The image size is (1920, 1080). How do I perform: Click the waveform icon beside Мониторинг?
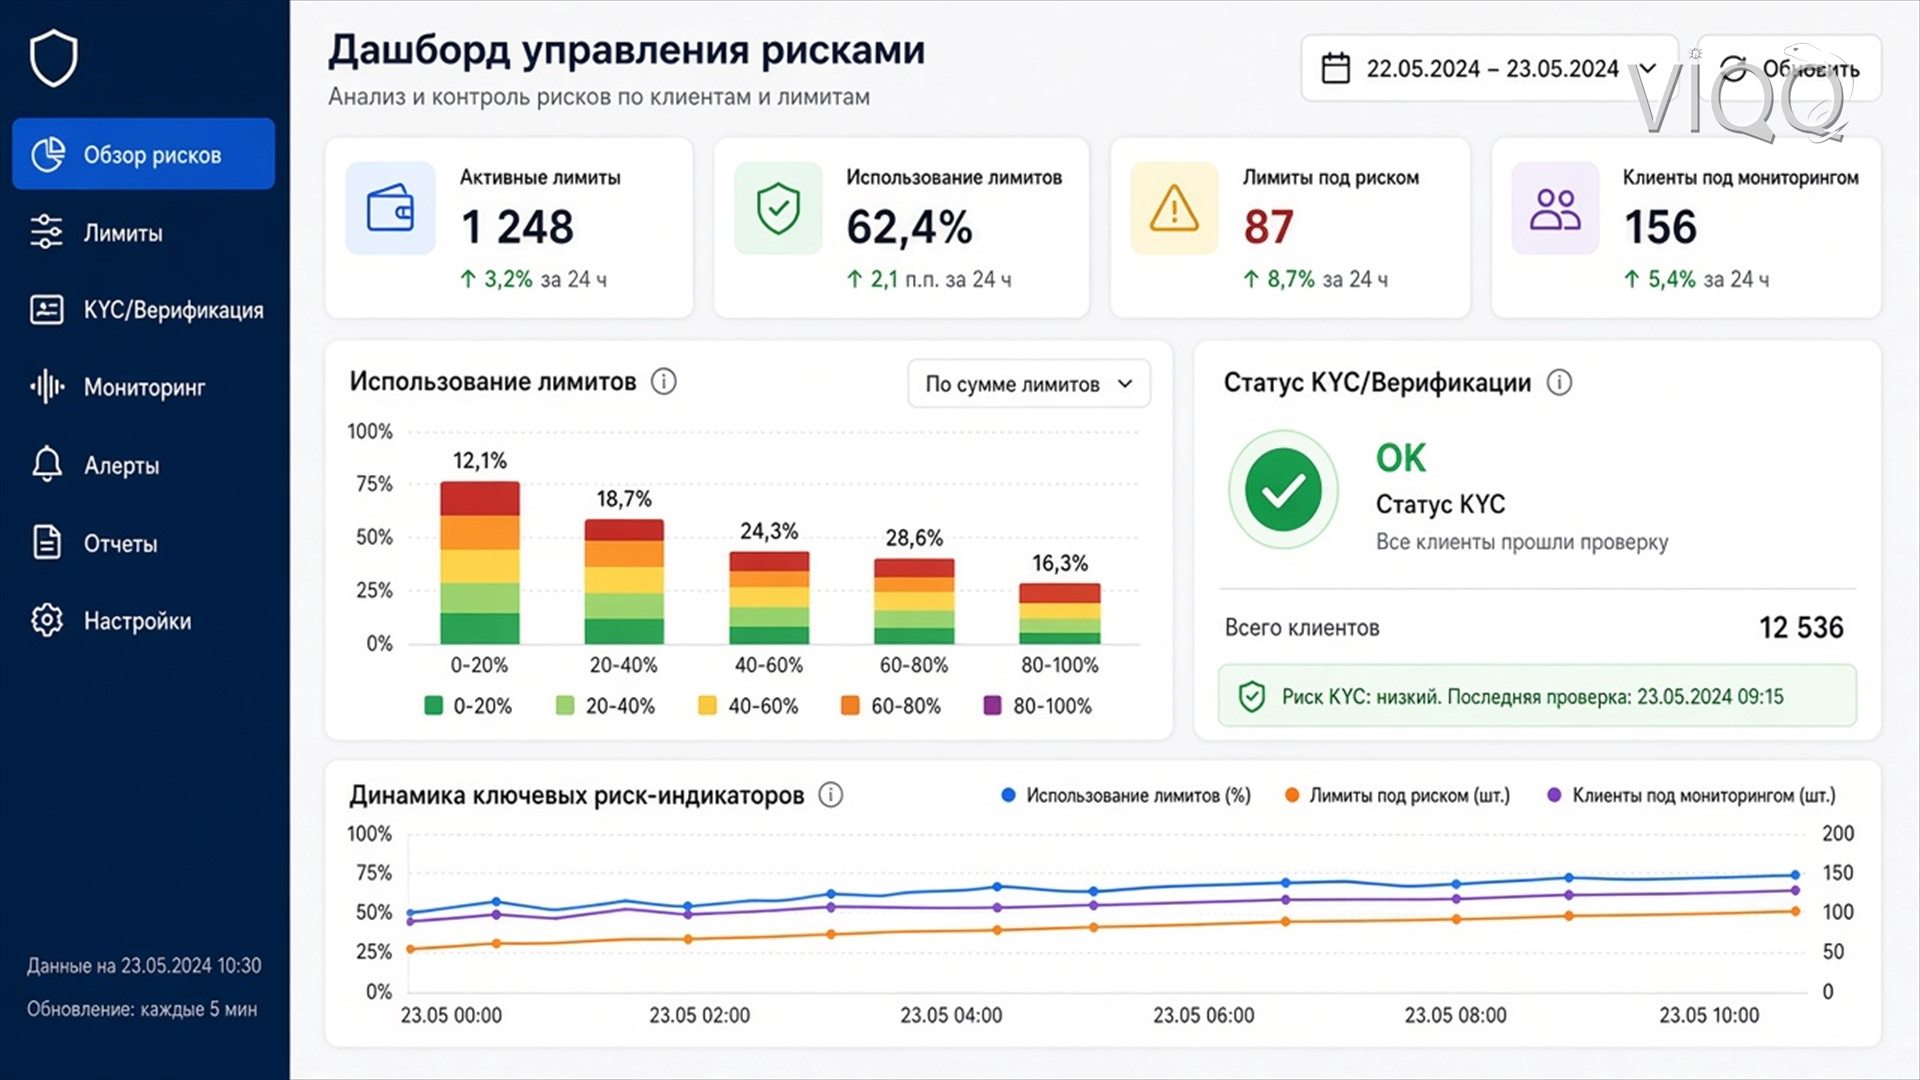tap(47, 387)
